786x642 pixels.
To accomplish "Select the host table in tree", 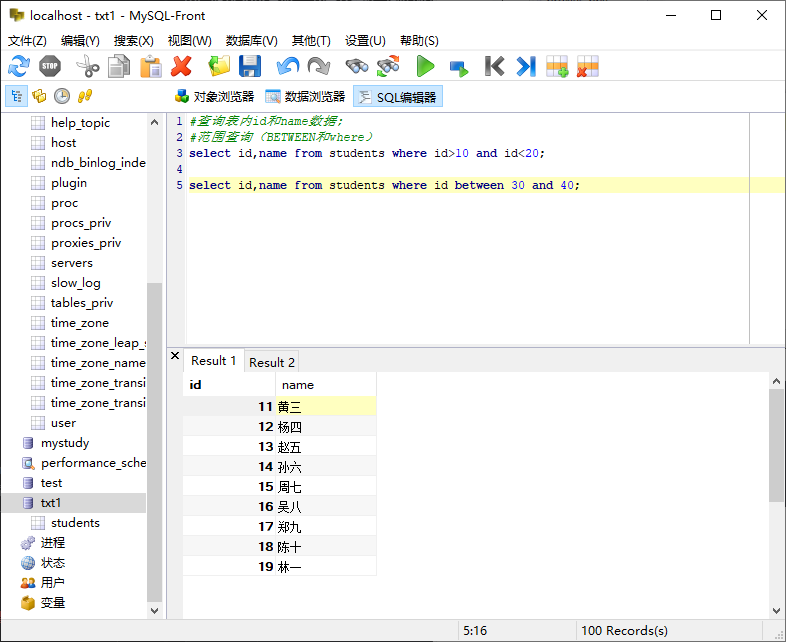I will point(63,143).
